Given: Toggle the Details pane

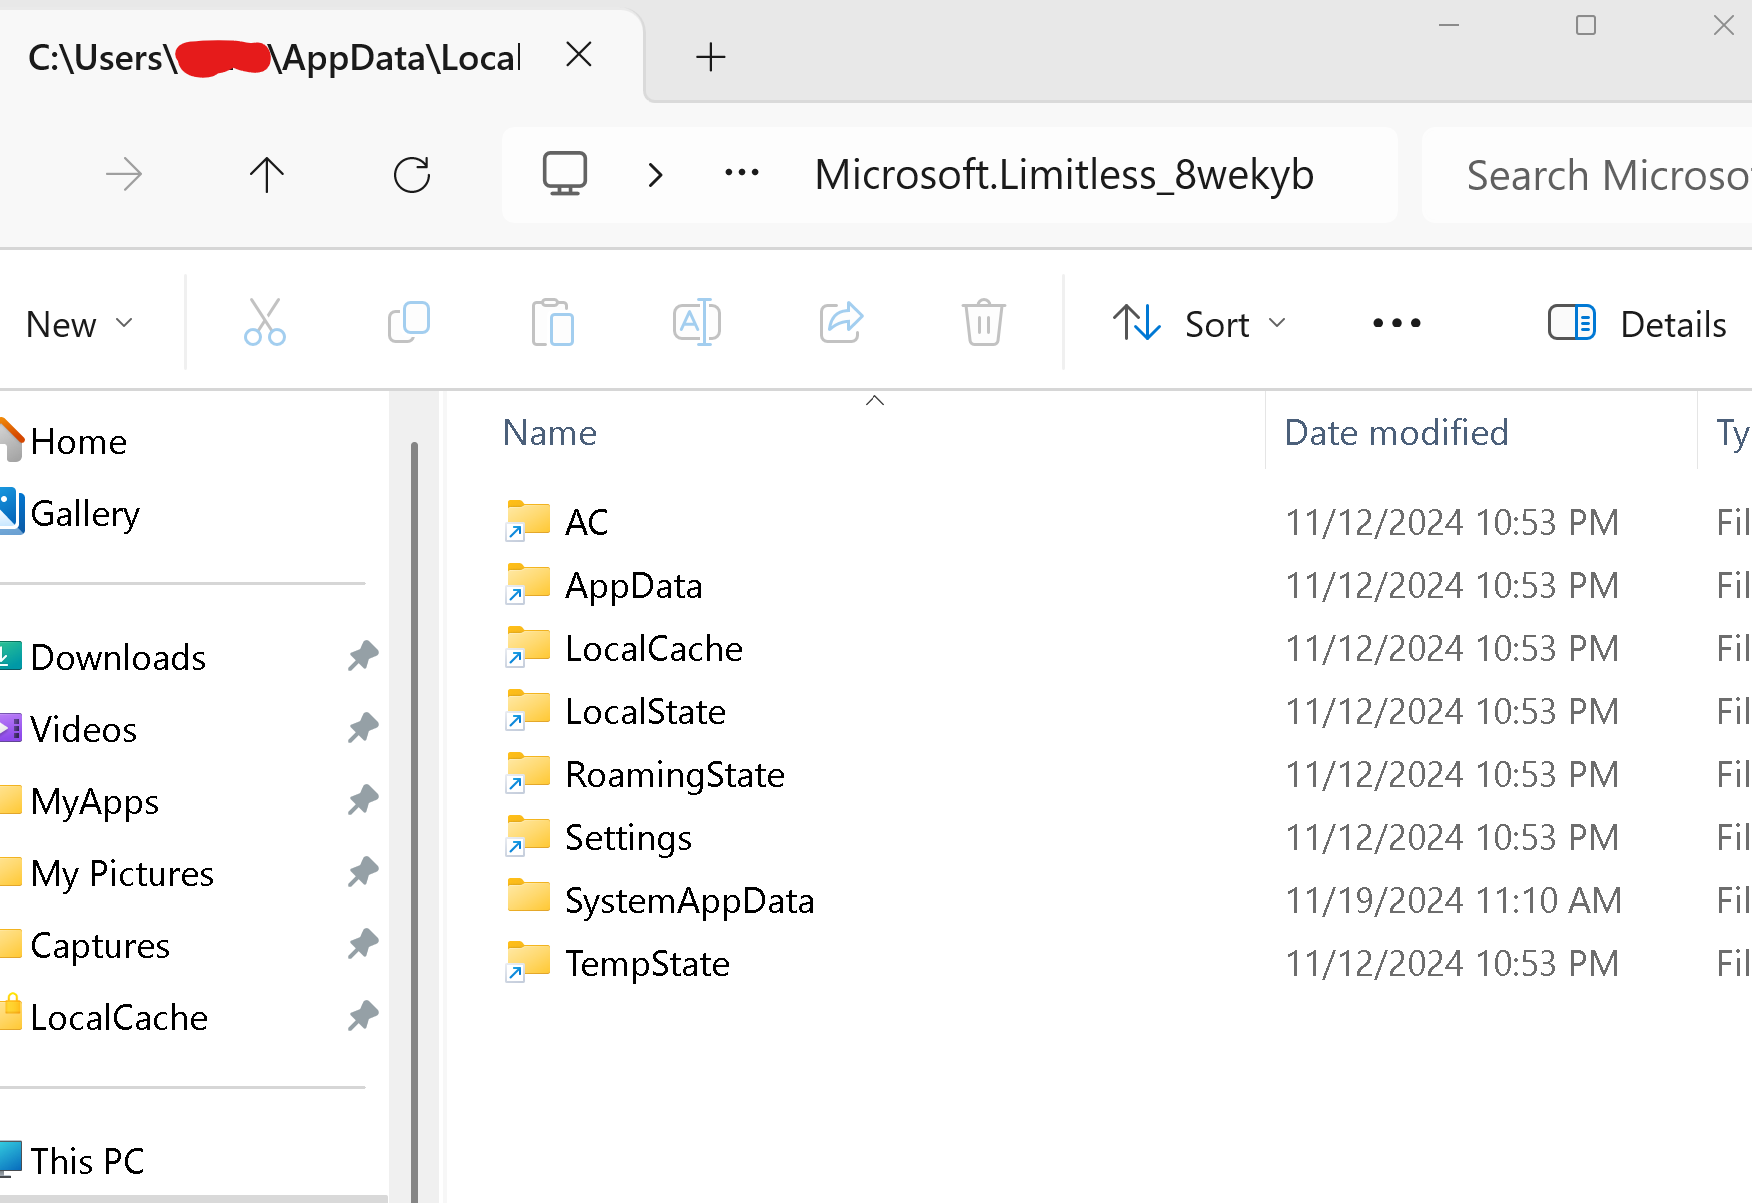Looking at the screenshot, I should 1637,324.
